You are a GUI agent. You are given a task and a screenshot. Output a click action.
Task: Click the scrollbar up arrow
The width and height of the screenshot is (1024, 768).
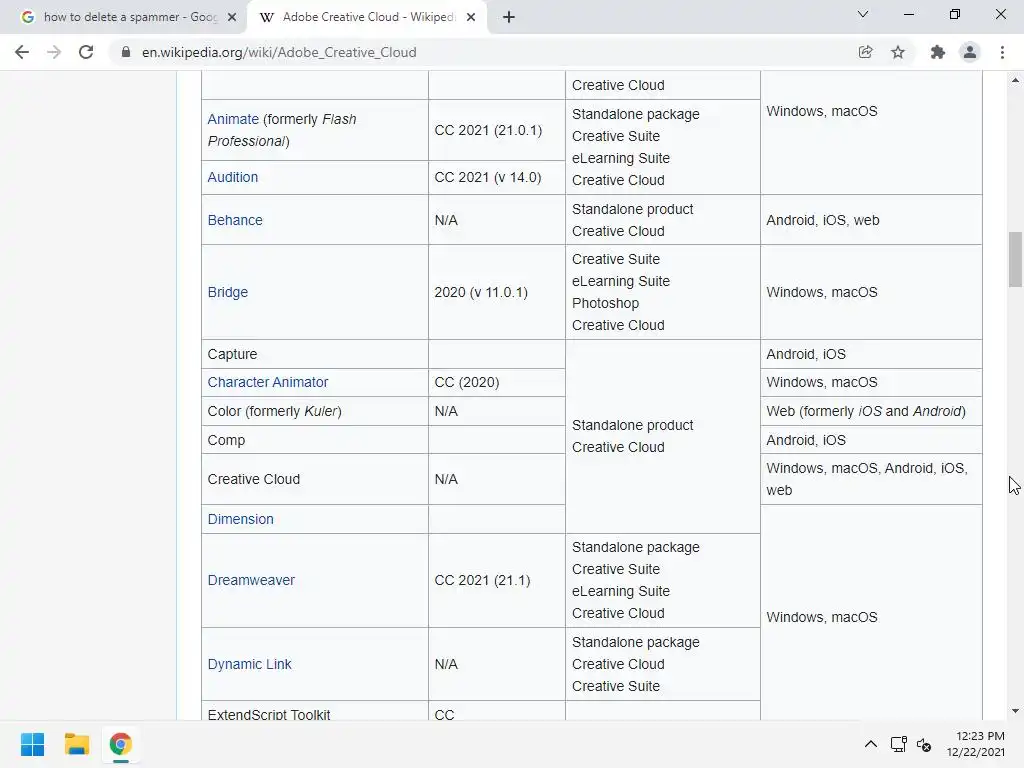tap(1015, 80)
